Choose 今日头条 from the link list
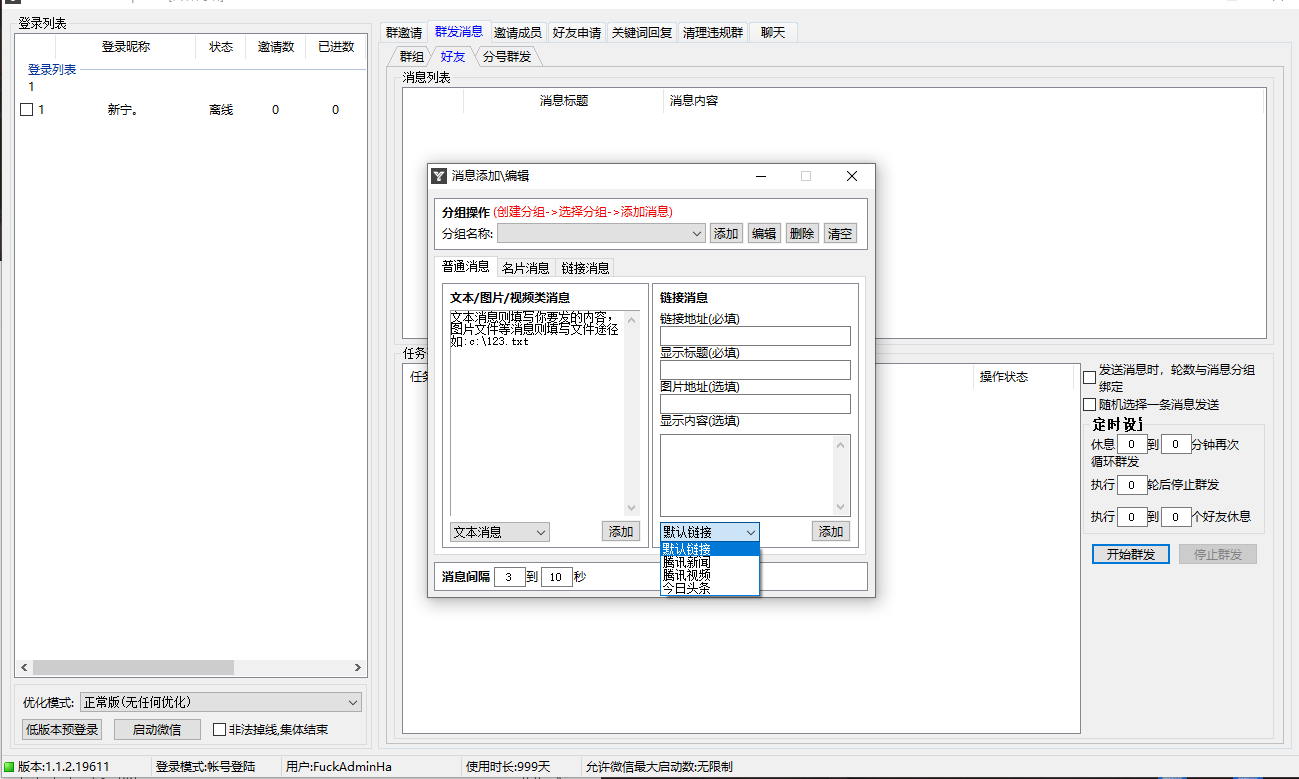The height and width of the screenshot is (779, 1299). (x=709, y=588)
